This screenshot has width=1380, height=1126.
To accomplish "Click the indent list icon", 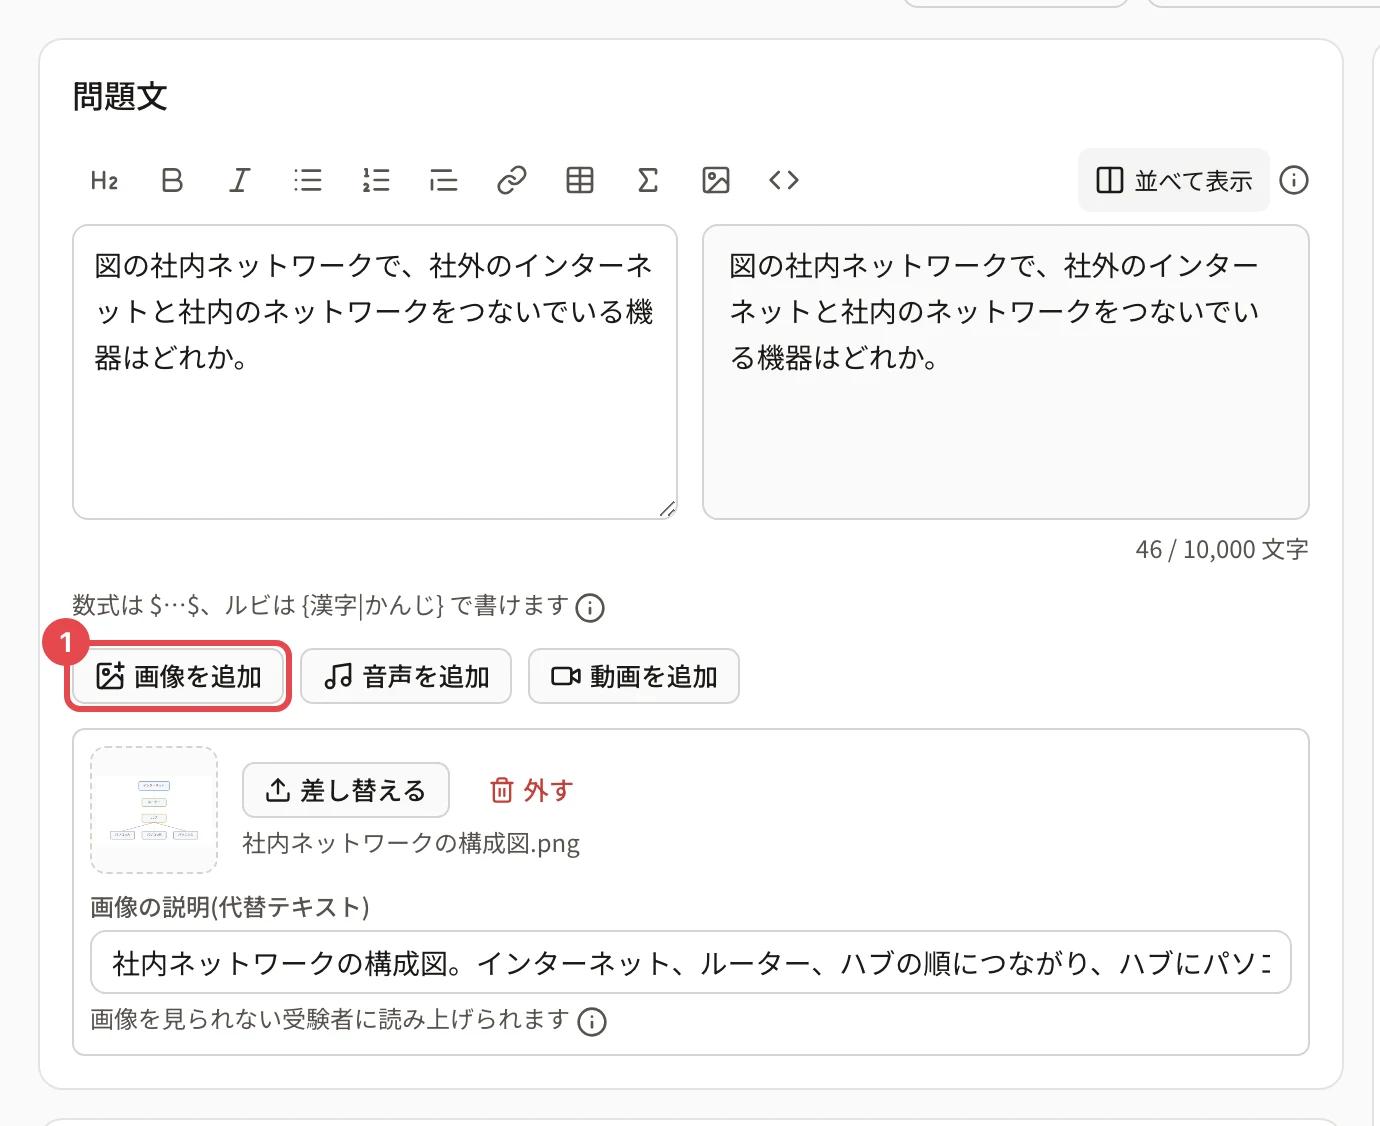I will 444,180.
